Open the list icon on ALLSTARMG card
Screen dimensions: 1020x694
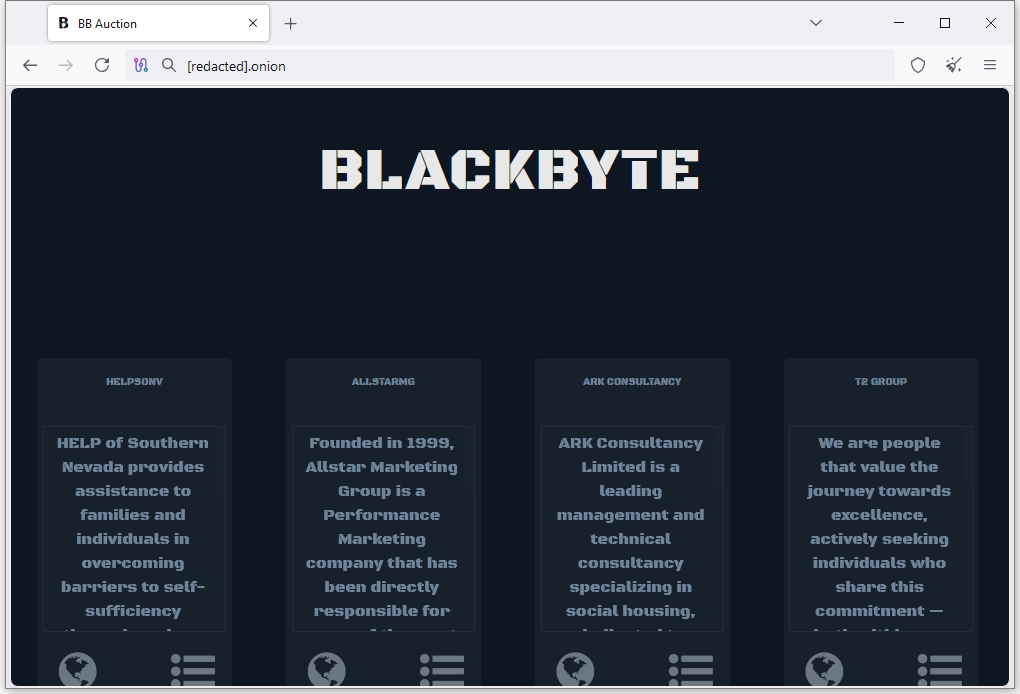(442, 669)
